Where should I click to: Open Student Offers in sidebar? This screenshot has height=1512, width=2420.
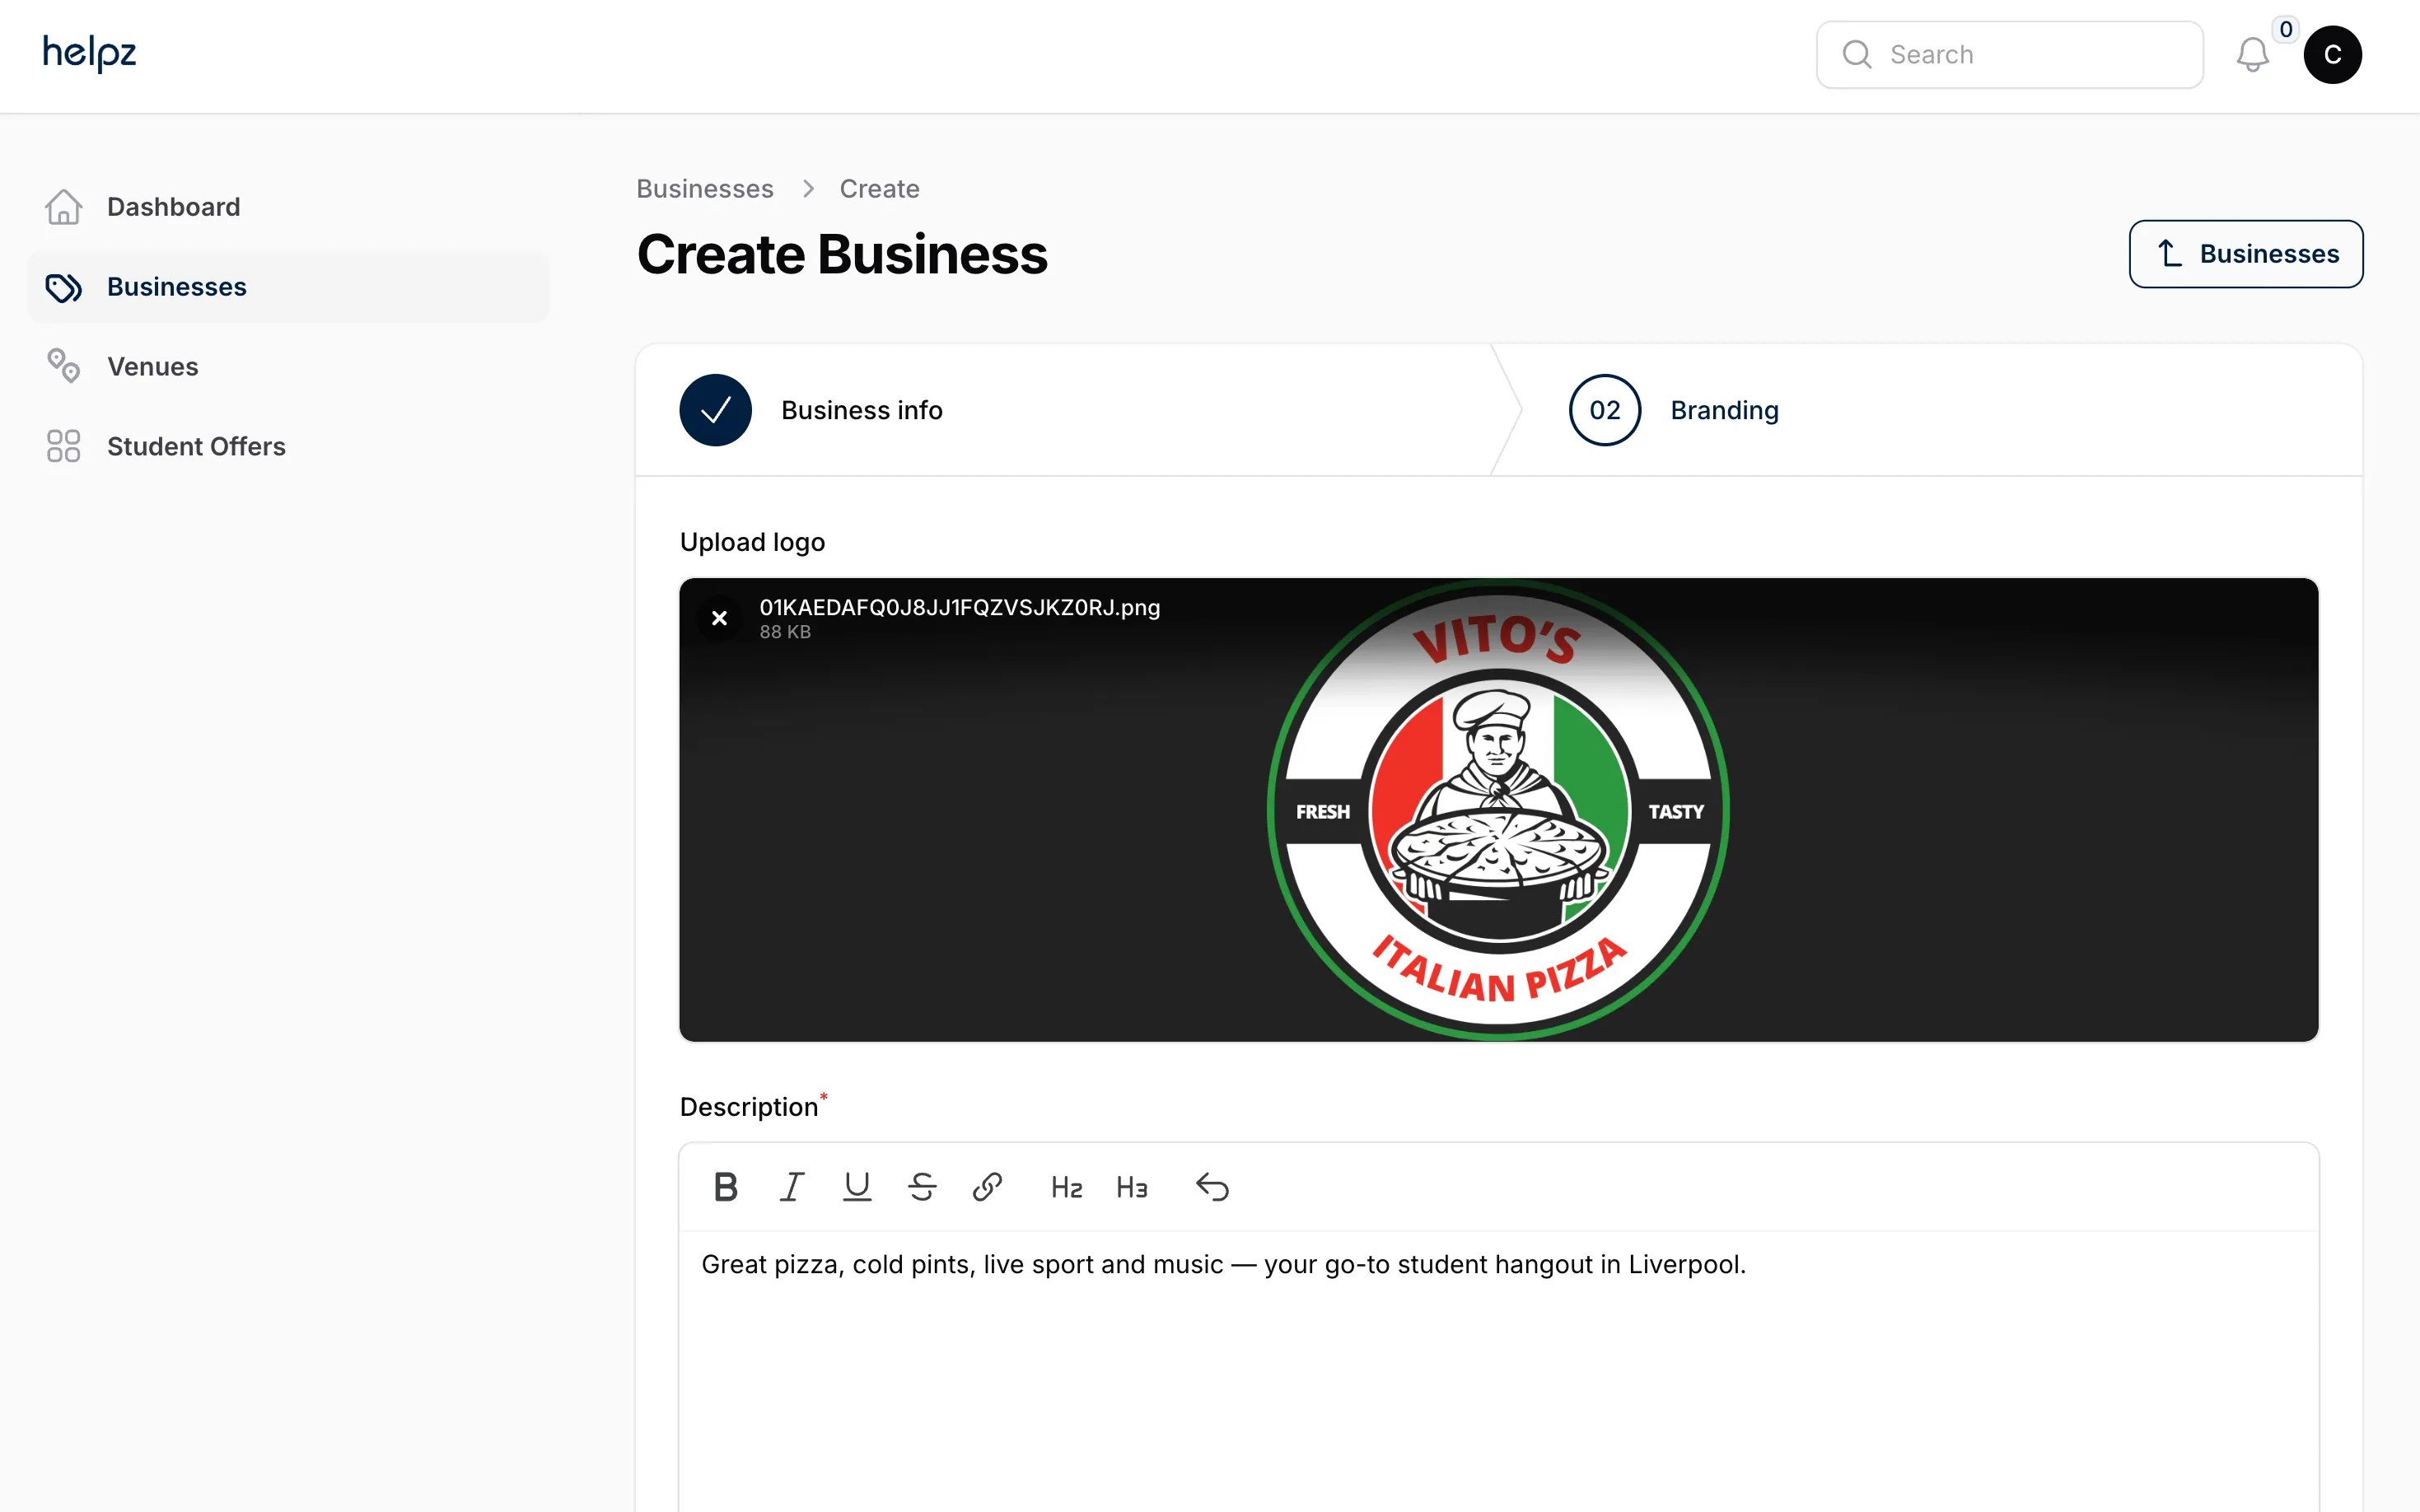tap(288, 447)
